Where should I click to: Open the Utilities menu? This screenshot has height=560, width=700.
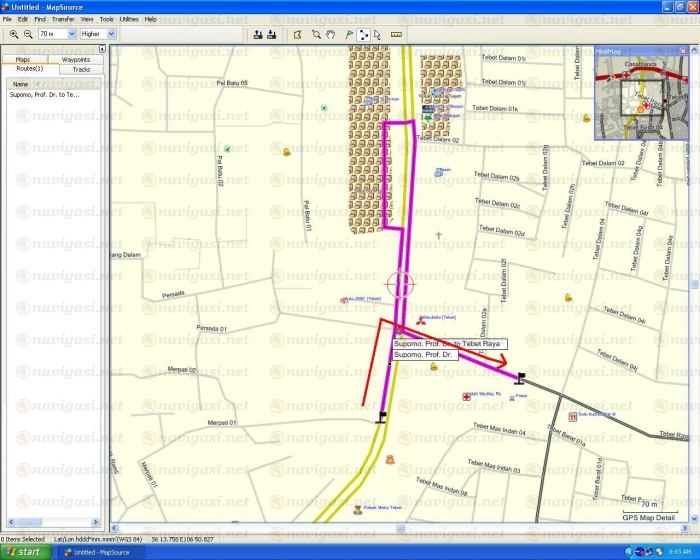[129, 19]
